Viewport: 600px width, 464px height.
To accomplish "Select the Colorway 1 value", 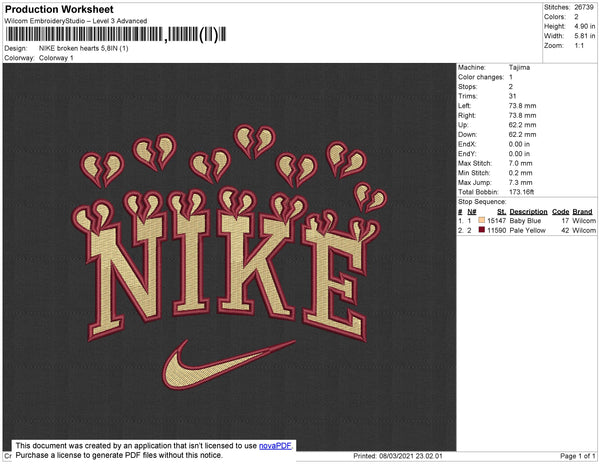I will click(56, 58).
